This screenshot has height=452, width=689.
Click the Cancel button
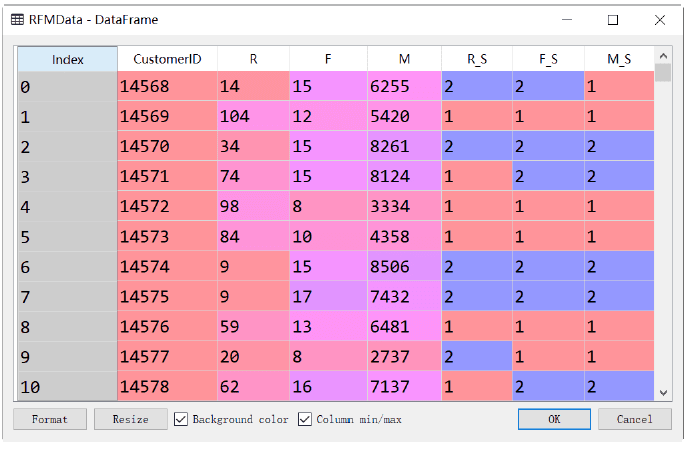point(634,419)
